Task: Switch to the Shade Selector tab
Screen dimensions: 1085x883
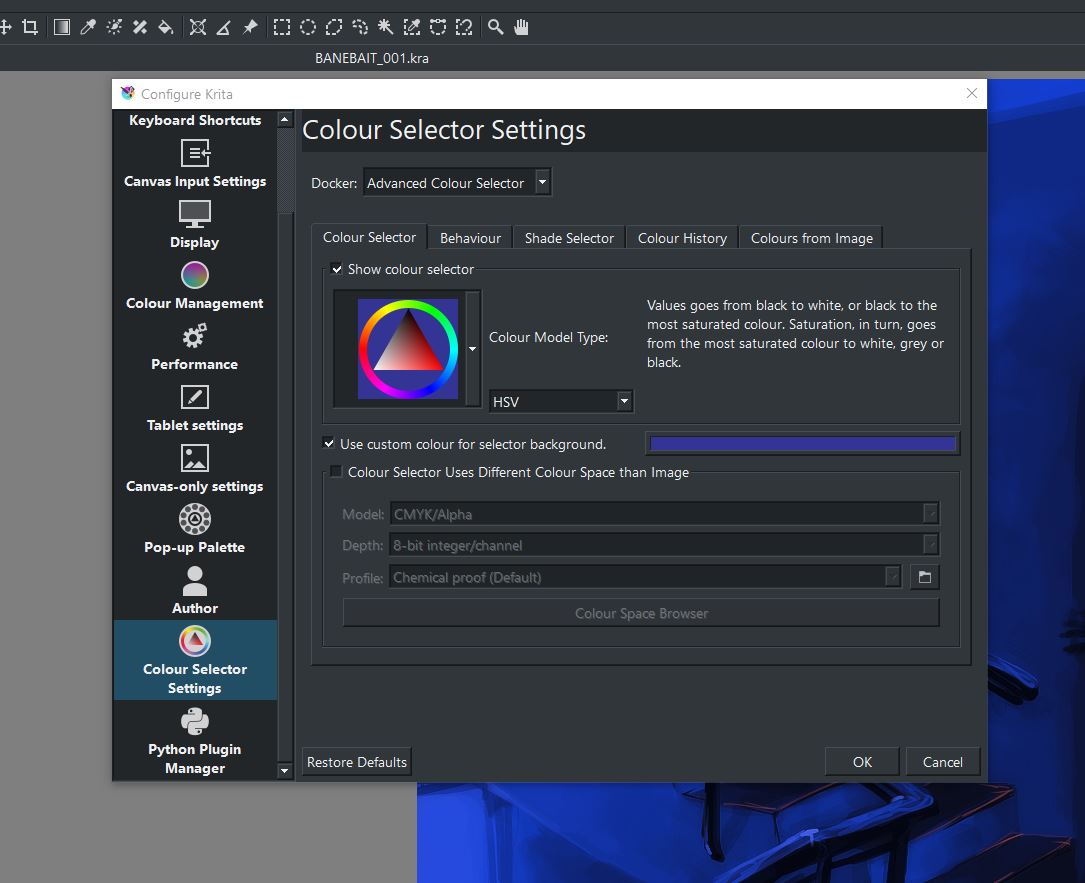Action: click(x=569, y=238)
